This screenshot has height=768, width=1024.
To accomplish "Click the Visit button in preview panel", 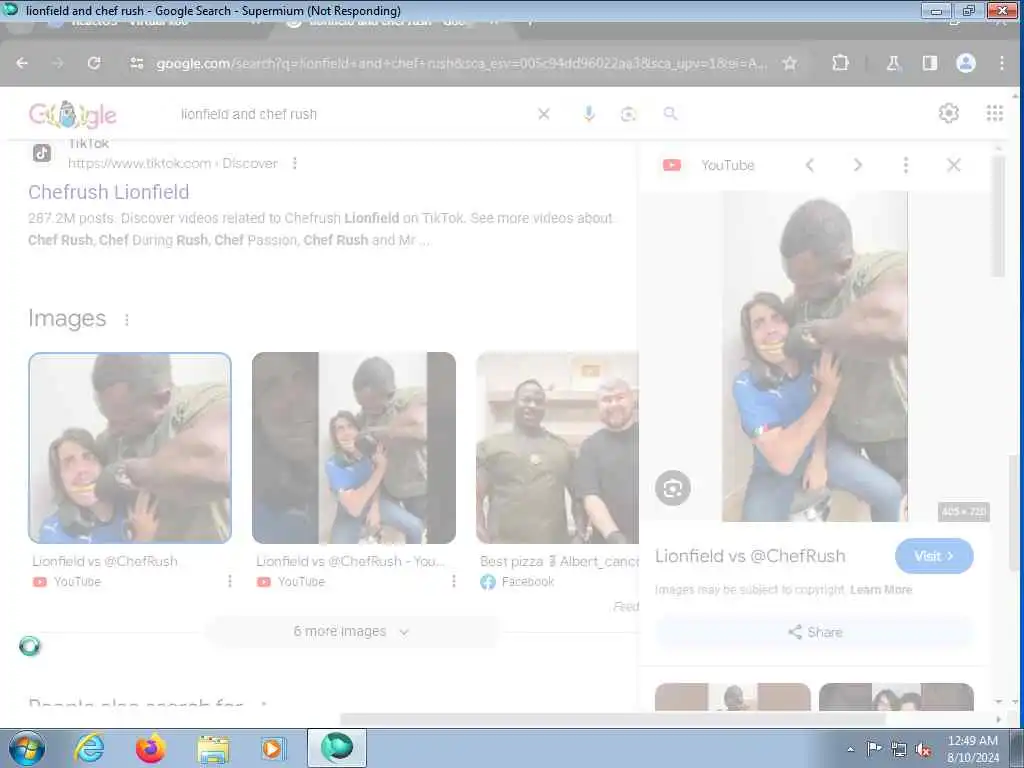I will [934, 556].
